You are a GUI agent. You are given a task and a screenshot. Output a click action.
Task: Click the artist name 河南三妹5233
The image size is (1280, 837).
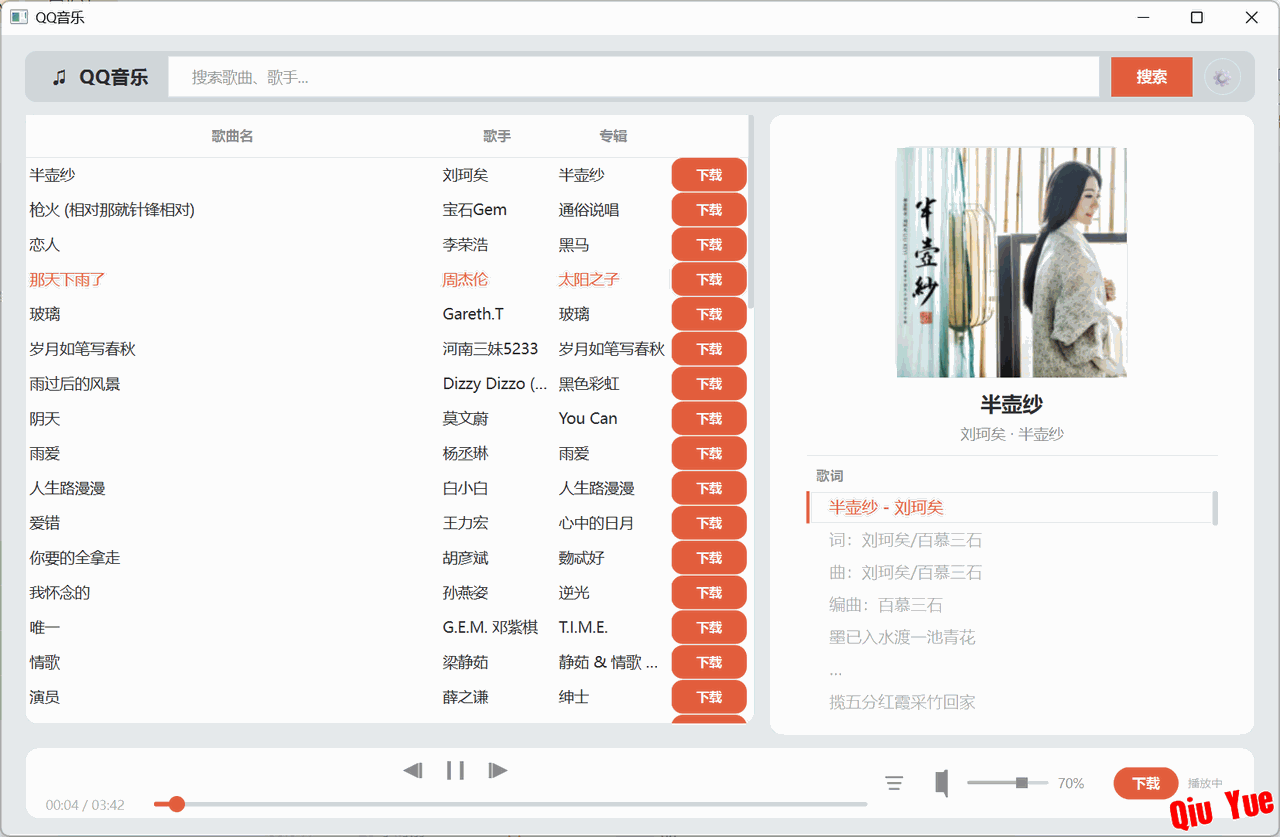click(x=491, y=349)
